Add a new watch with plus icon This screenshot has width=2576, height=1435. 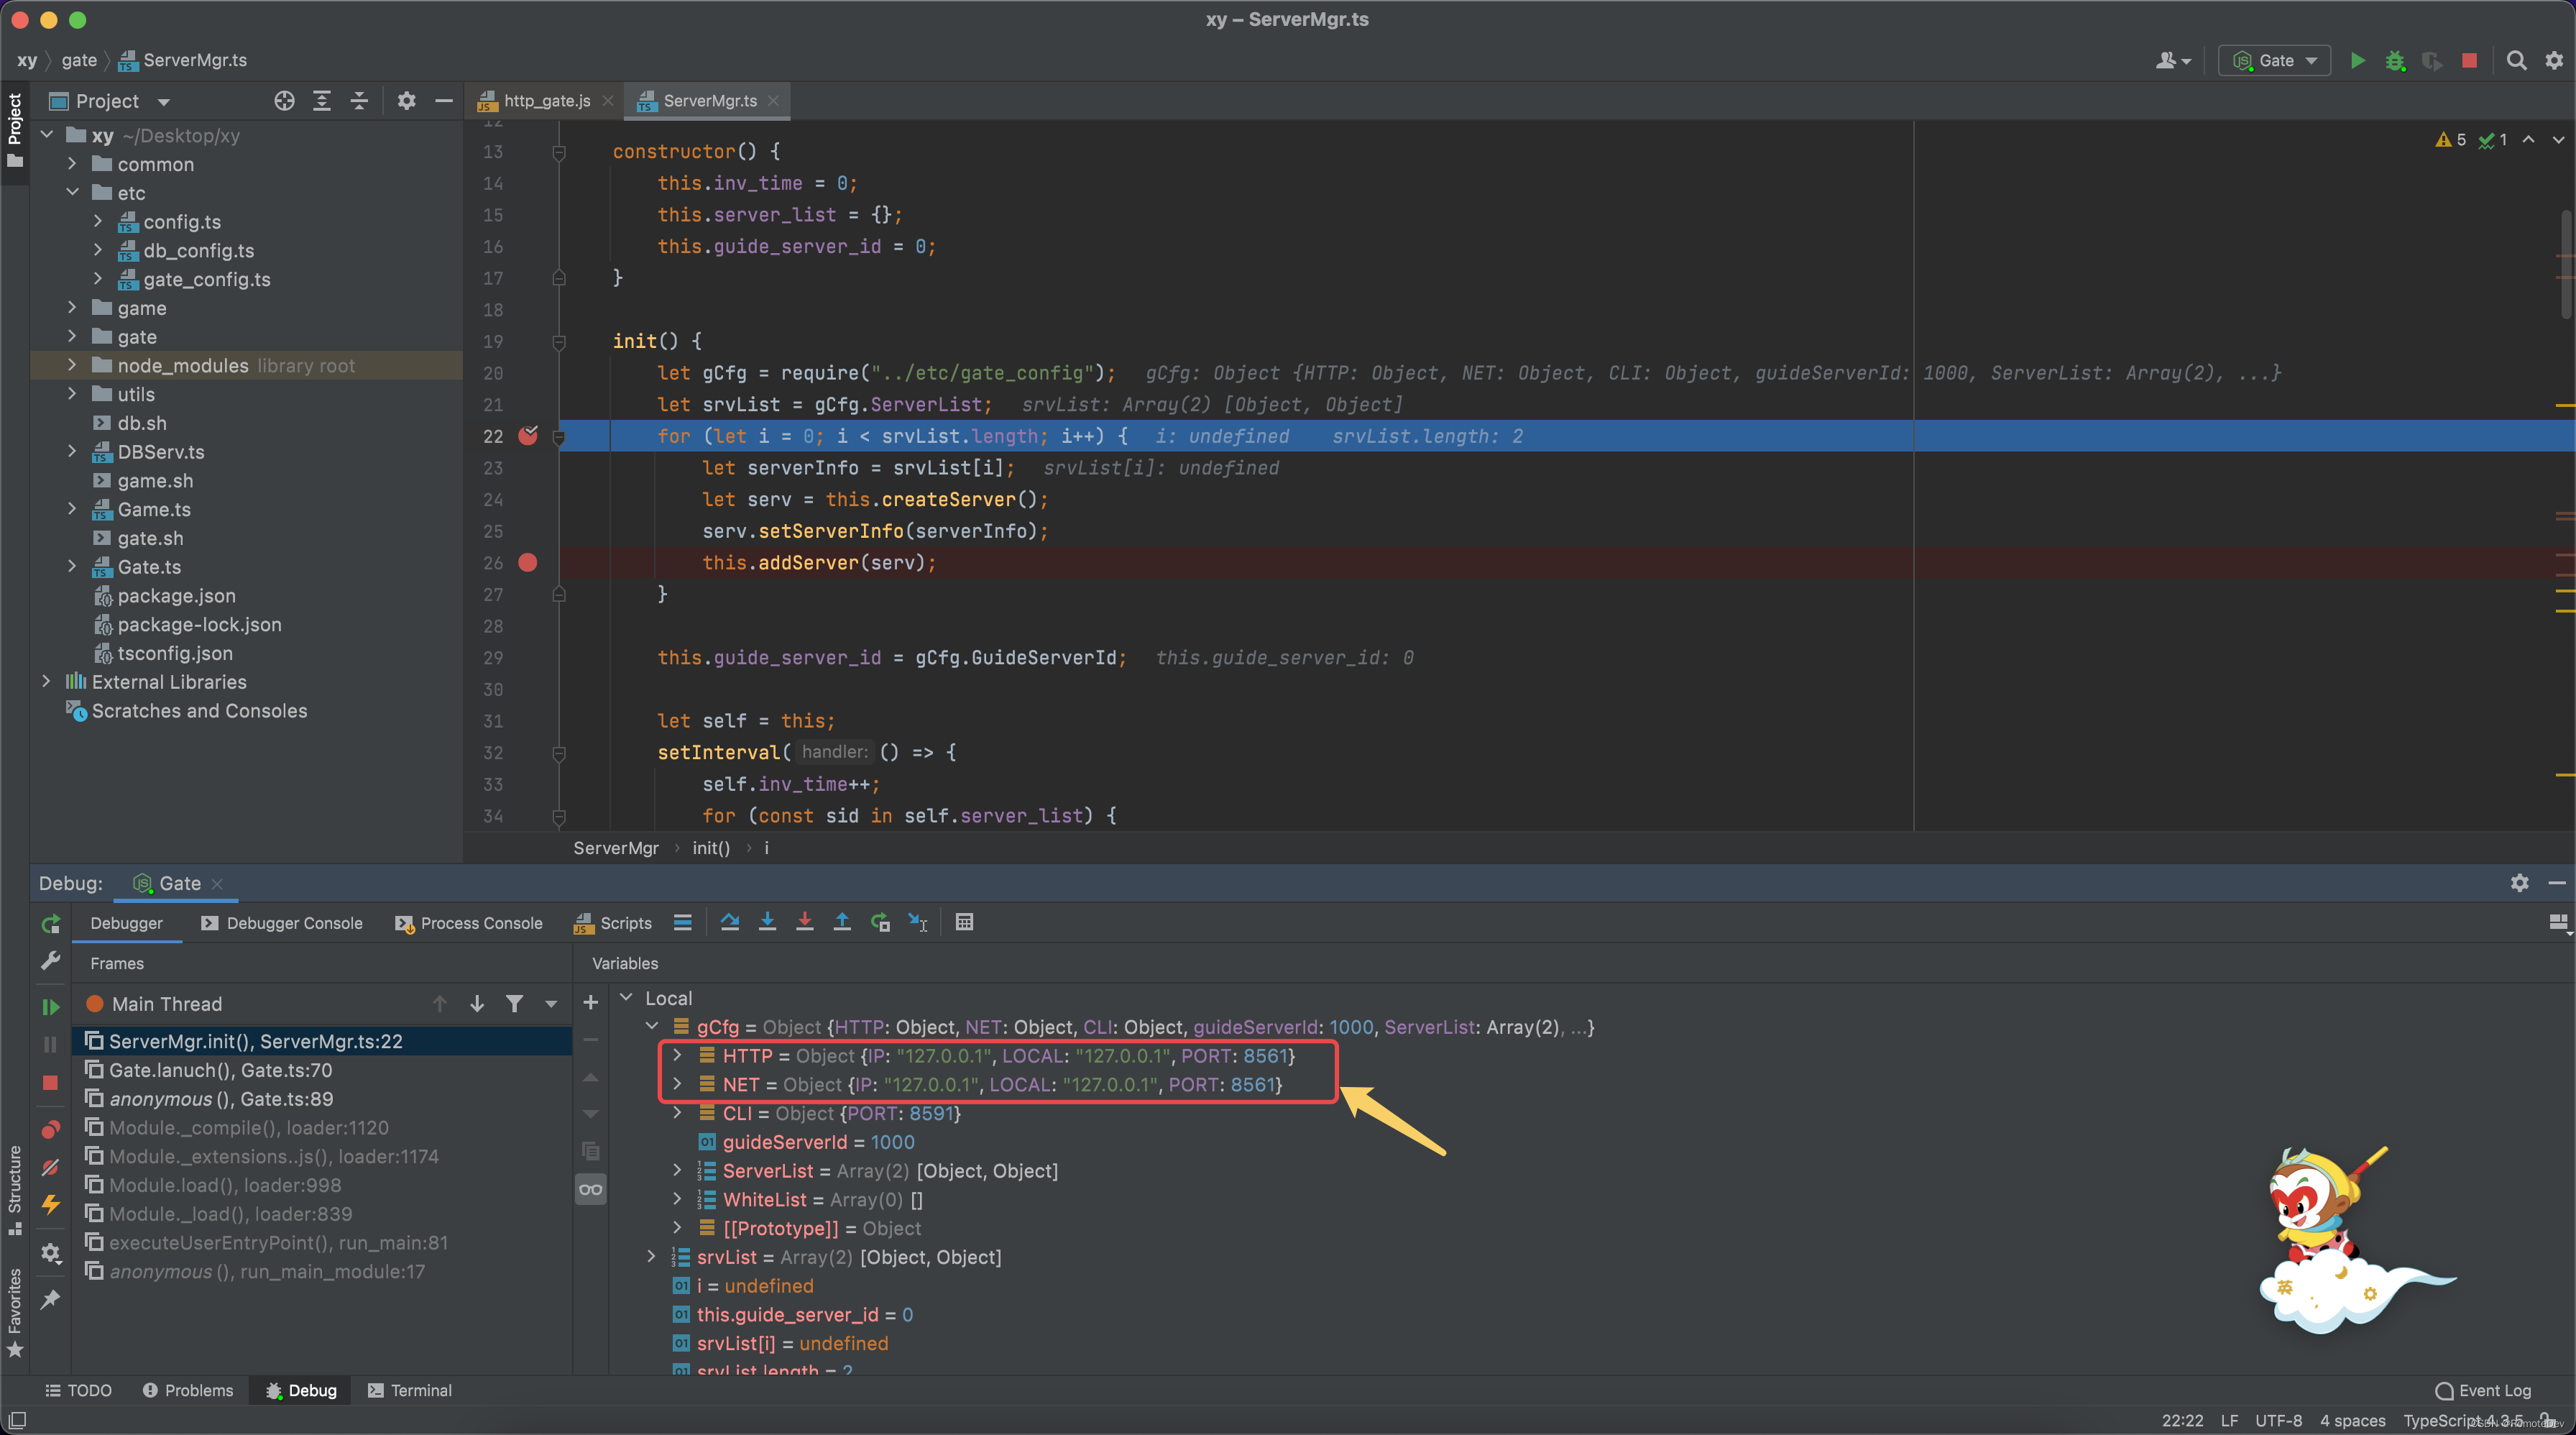click(591, 1002)
